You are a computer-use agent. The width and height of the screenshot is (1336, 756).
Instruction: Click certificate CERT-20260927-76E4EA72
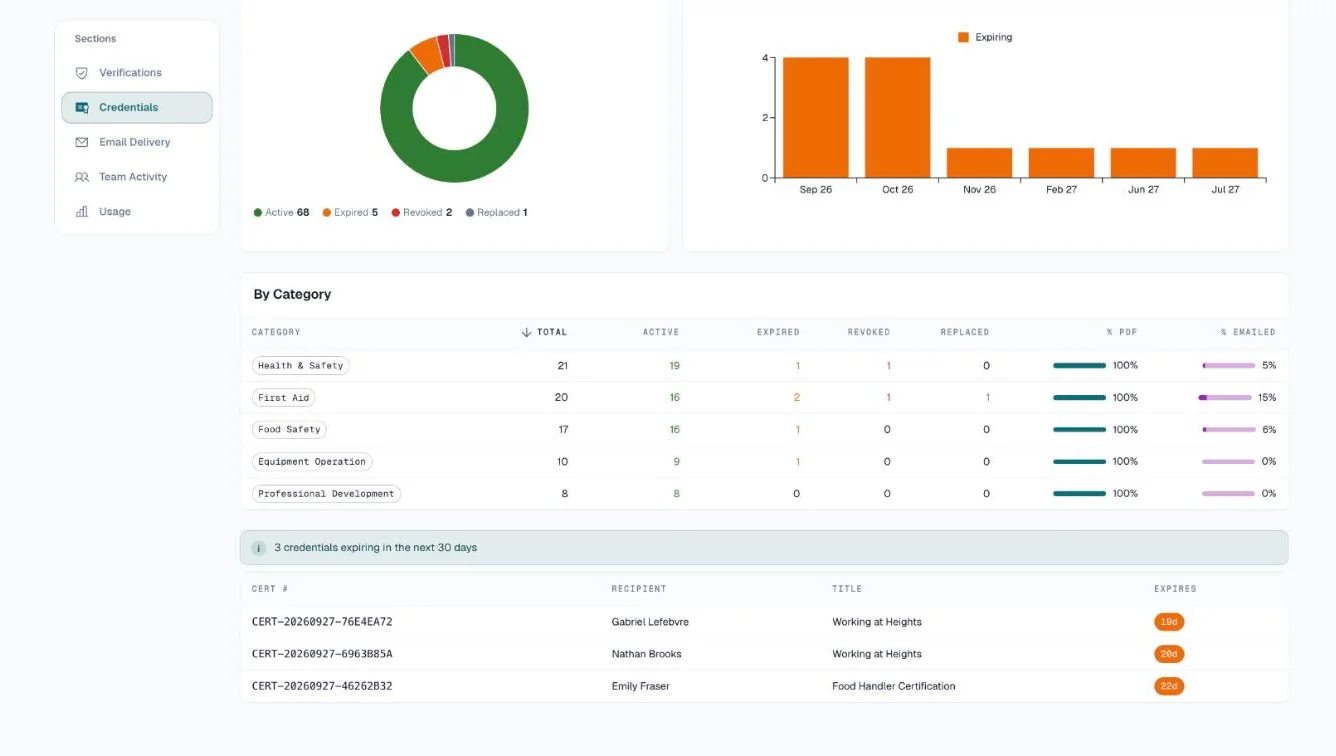click(322, 622)
